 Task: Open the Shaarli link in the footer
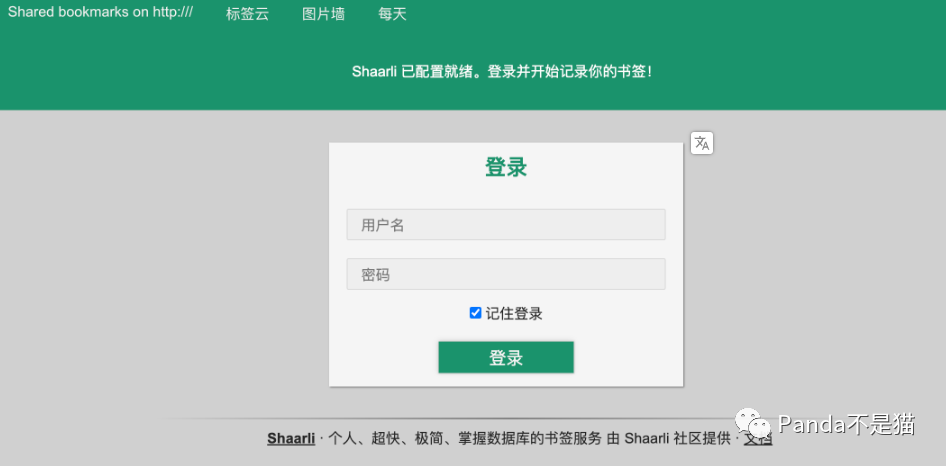click(291, 439)
